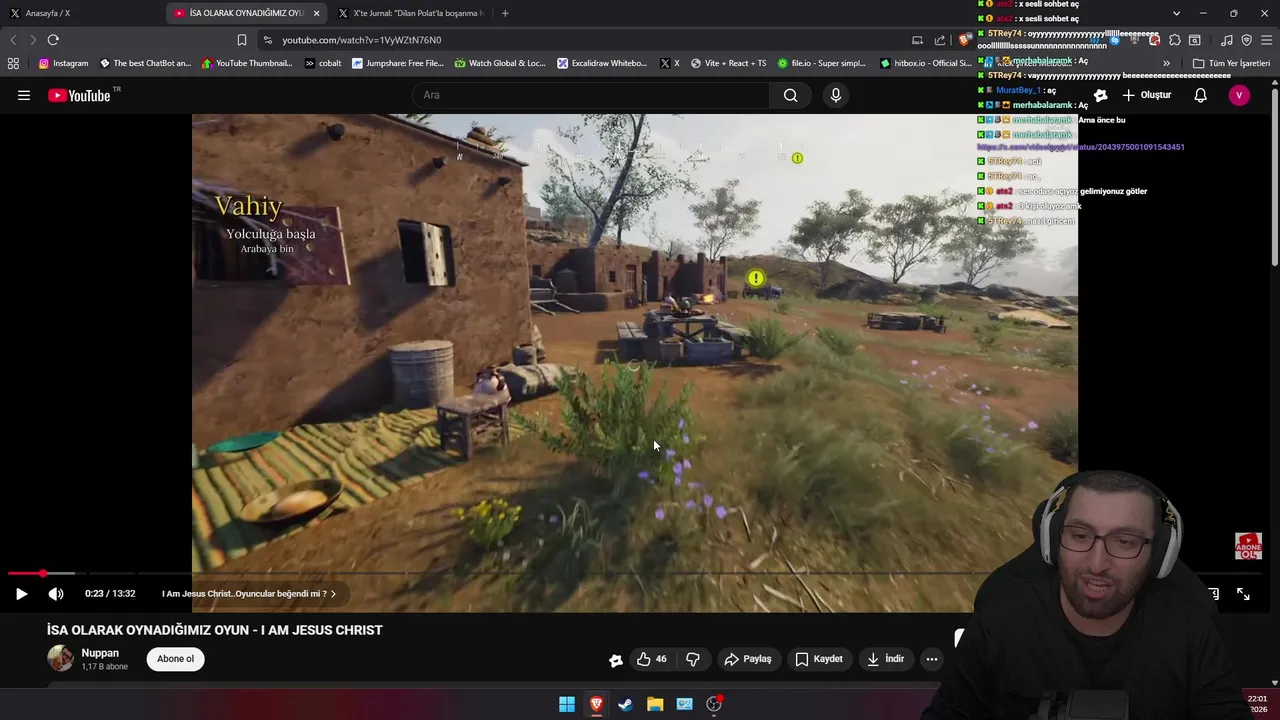Open the Brave VPN shield icon
1280x720 pixels.
click(x=1247, y=40)
